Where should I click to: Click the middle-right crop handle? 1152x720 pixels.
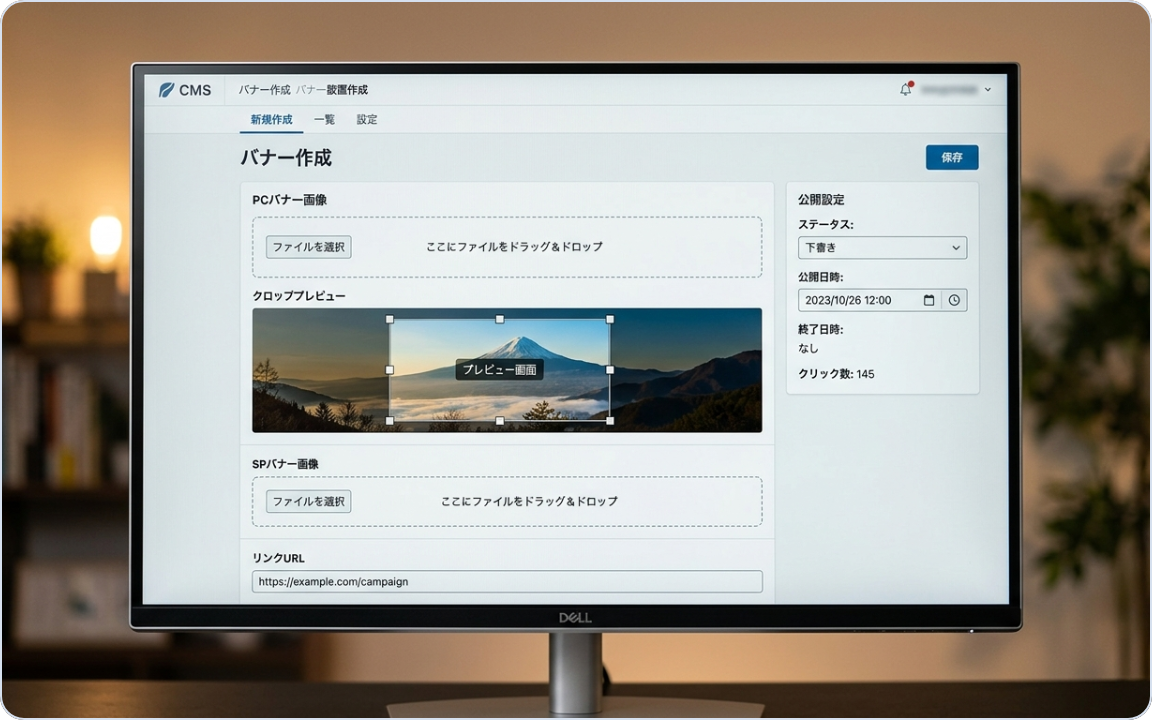tap(610, 370)
